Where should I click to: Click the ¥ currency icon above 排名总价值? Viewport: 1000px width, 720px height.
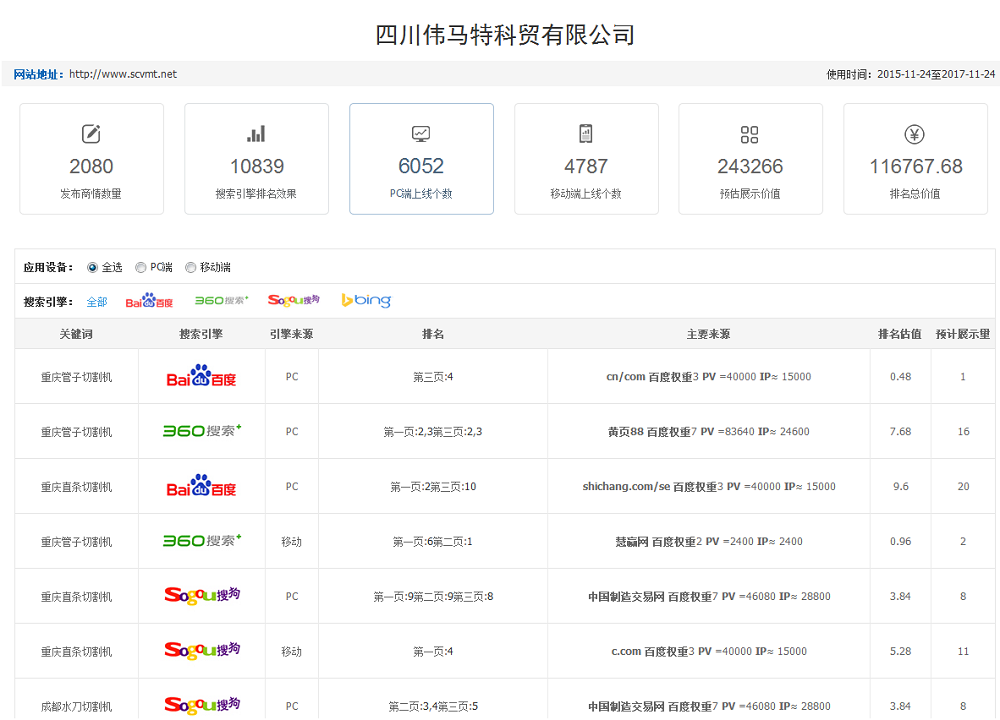914,132
